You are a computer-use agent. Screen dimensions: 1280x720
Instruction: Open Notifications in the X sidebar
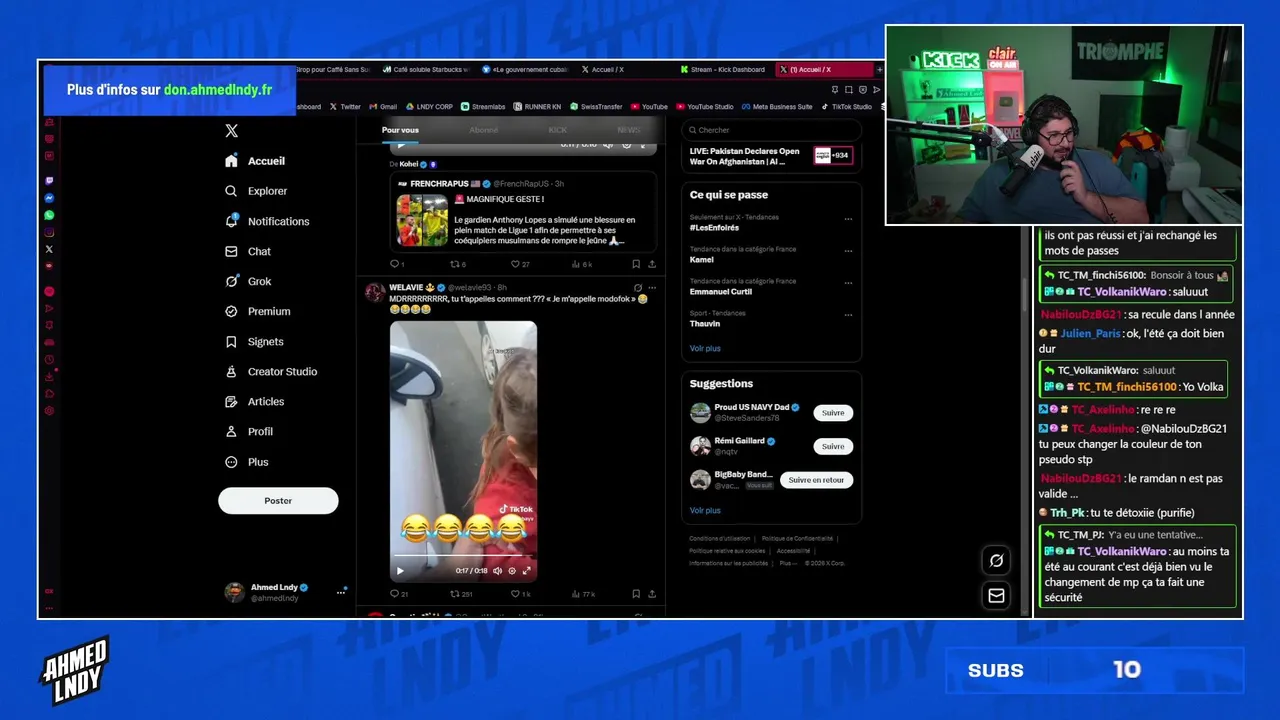[267, 221]
